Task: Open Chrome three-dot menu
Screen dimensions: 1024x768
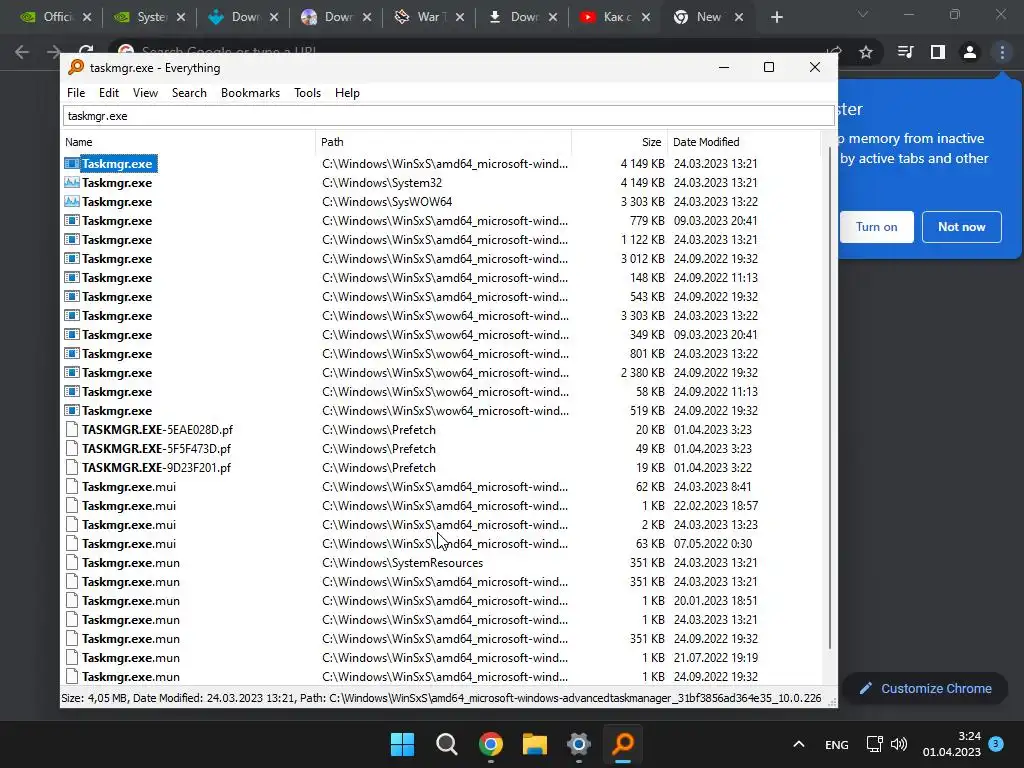Action: coord(1002,52)
